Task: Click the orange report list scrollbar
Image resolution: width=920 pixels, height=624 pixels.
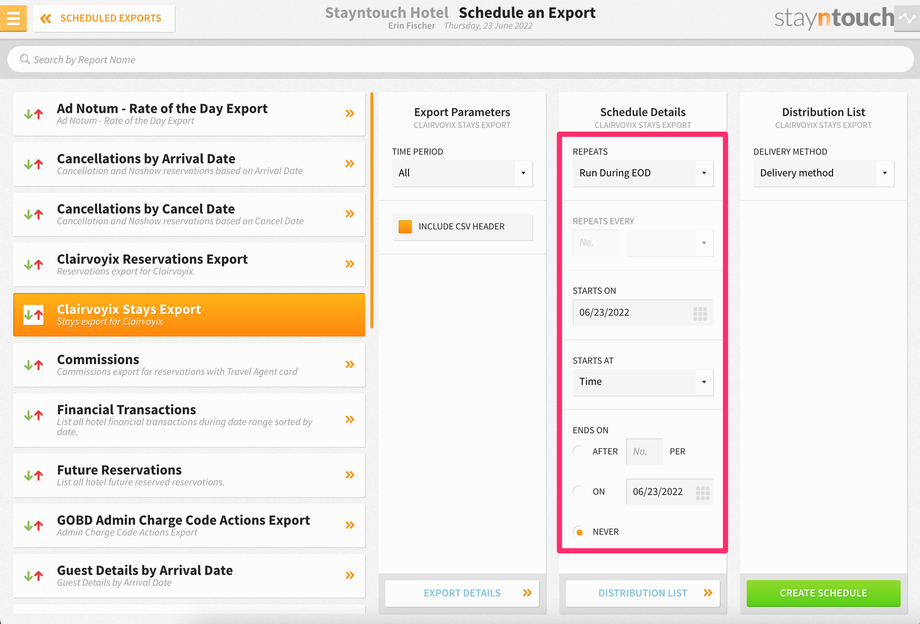Action: [371, 210]
